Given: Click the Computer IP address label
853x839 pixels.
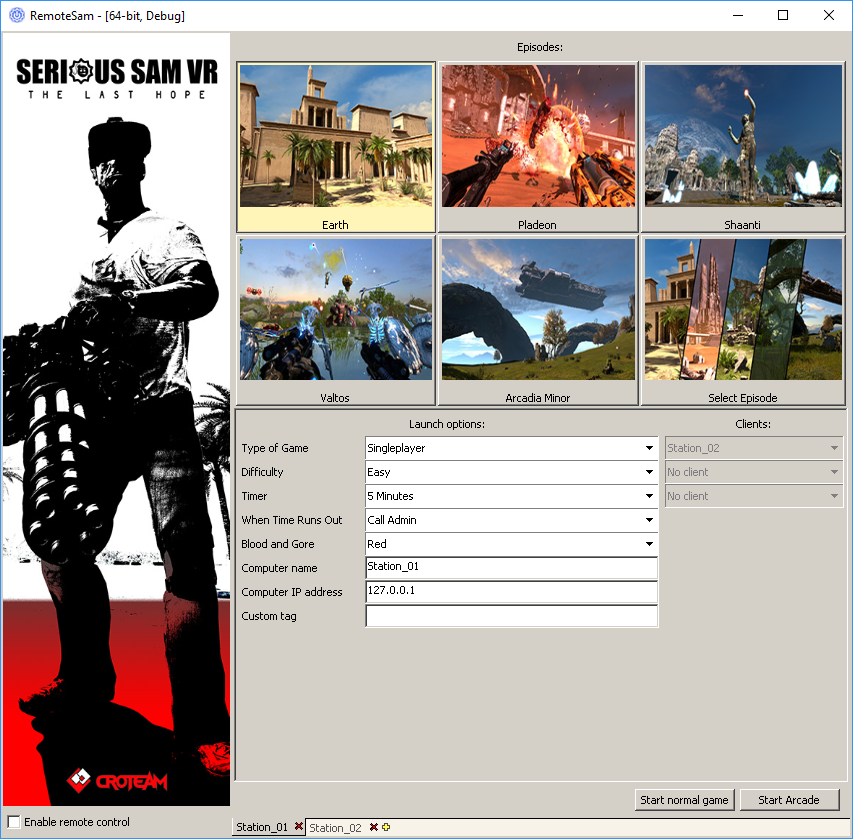Looking at the screenshot, I should [x=292, y=591].
